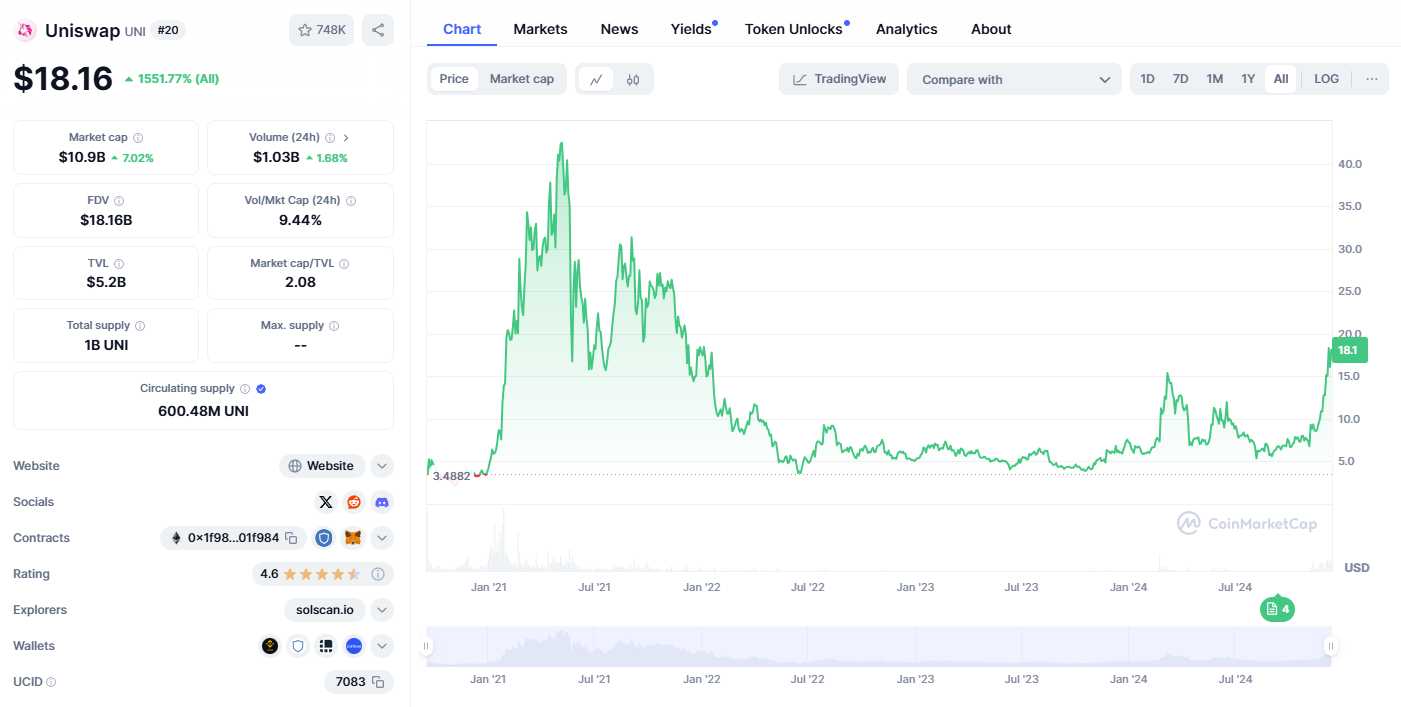Screen dimensions: 1401x707
Task: Switch to the News tab
Action: (x=619, y=29)
